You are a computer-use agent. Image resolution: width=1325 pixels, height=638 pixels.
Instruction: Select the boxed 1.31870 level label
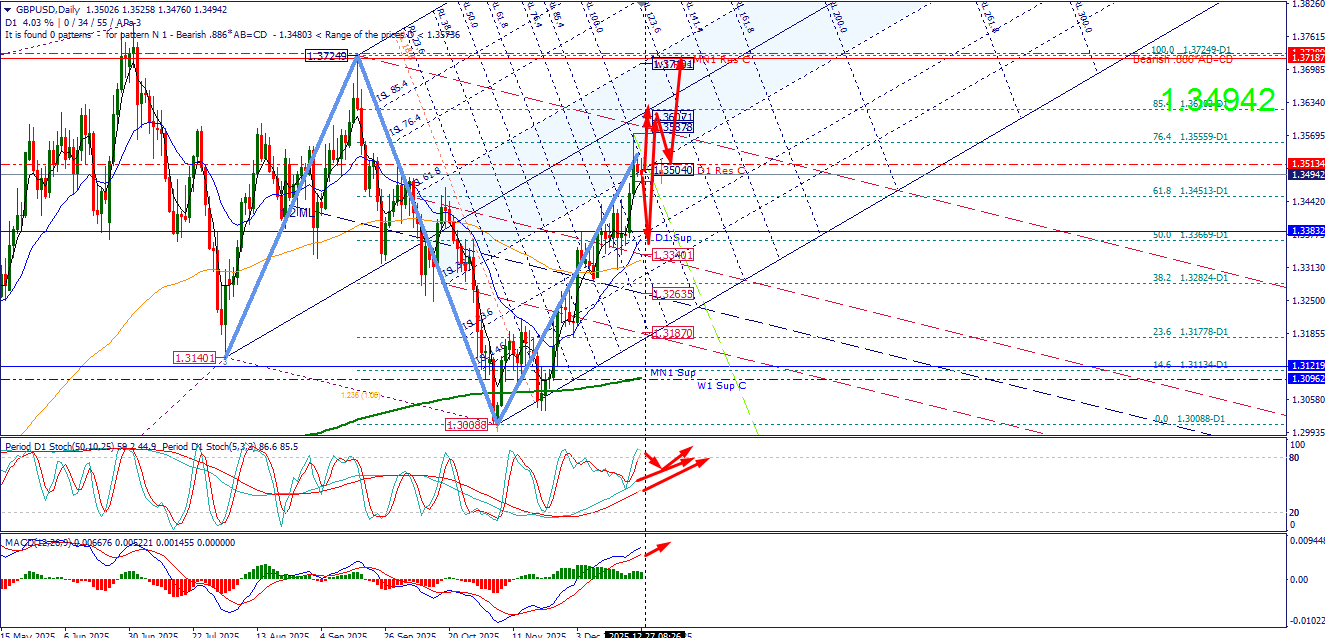pos(672,333)
